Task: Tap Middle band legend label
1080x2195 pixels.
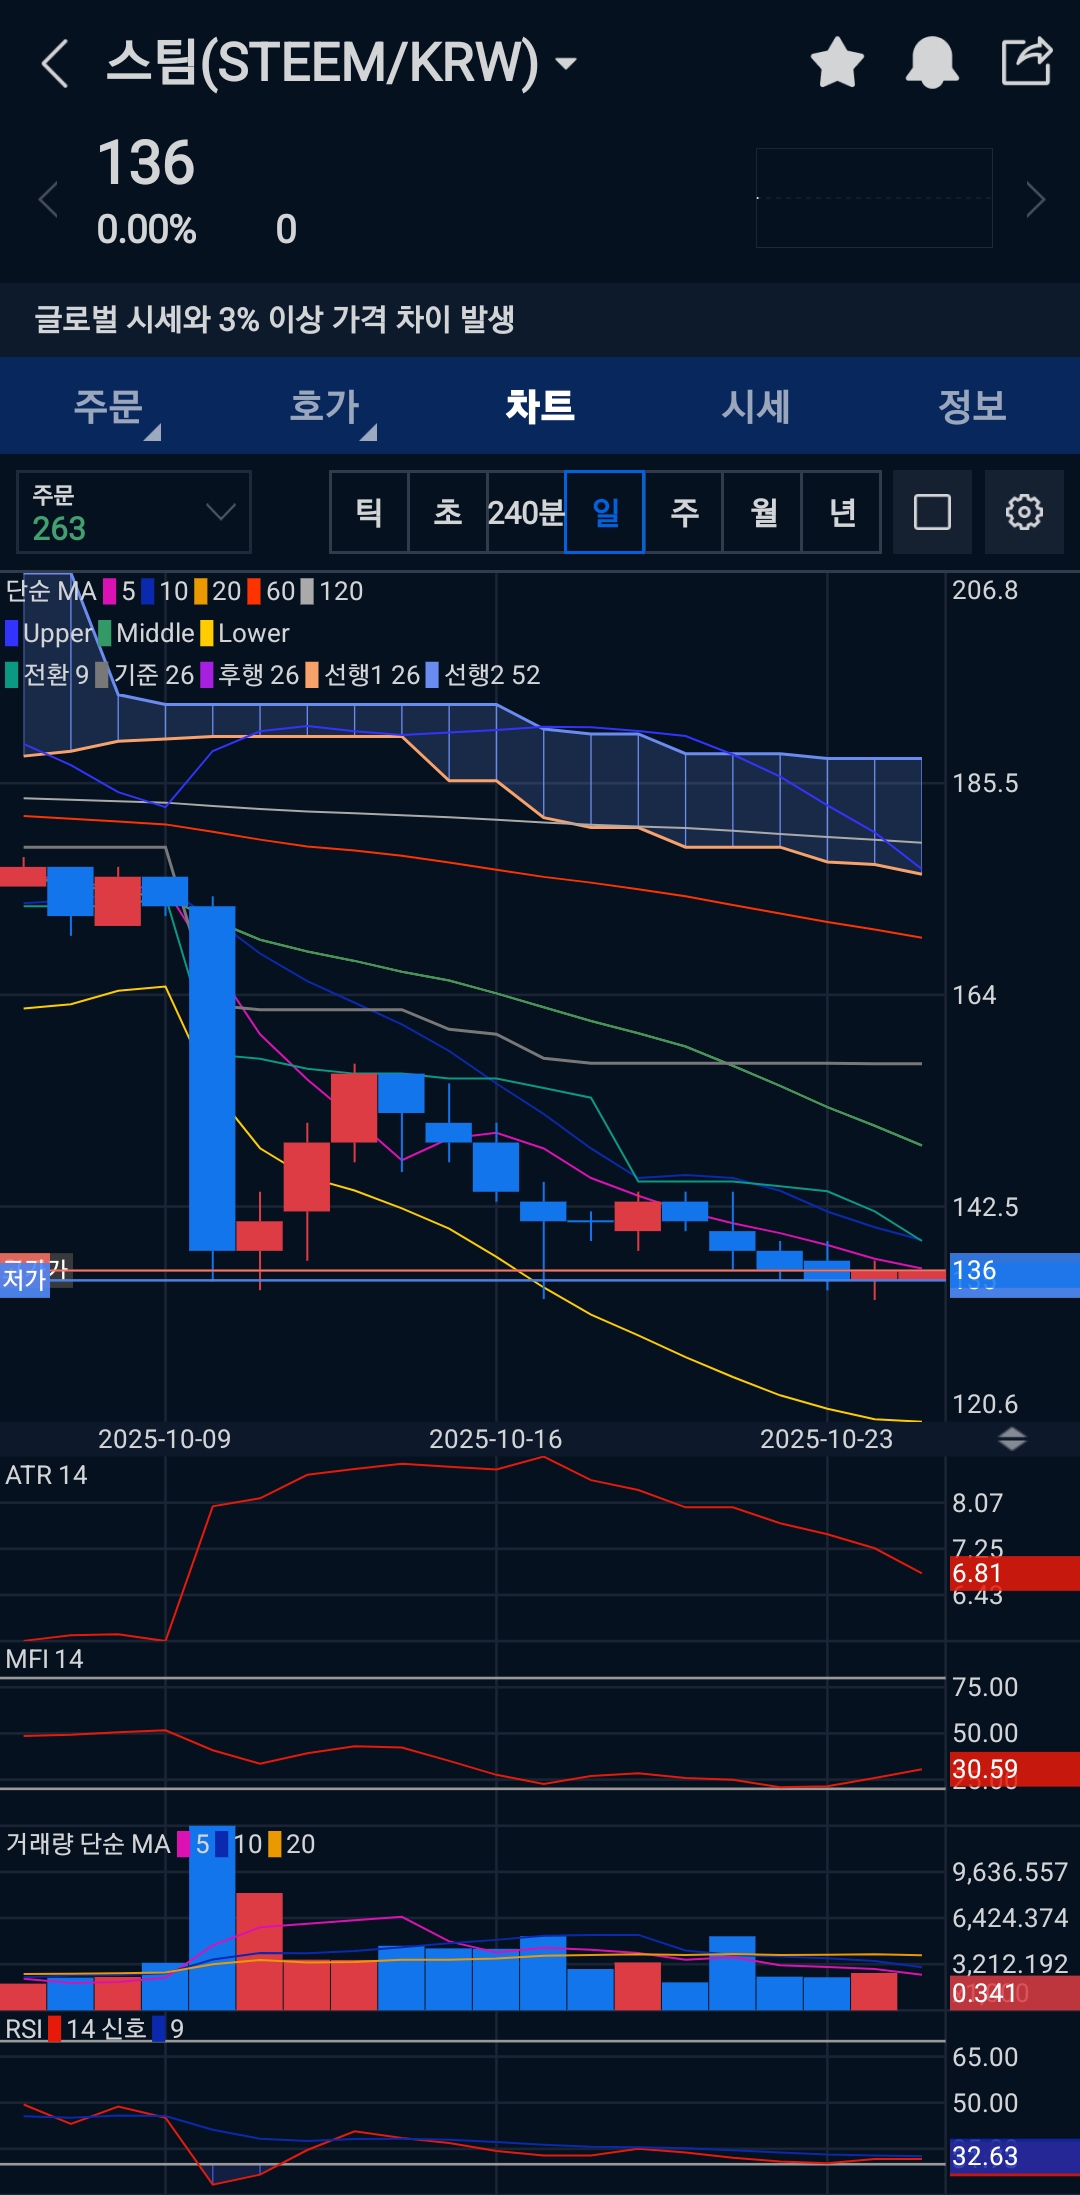Action: [155, 633]
